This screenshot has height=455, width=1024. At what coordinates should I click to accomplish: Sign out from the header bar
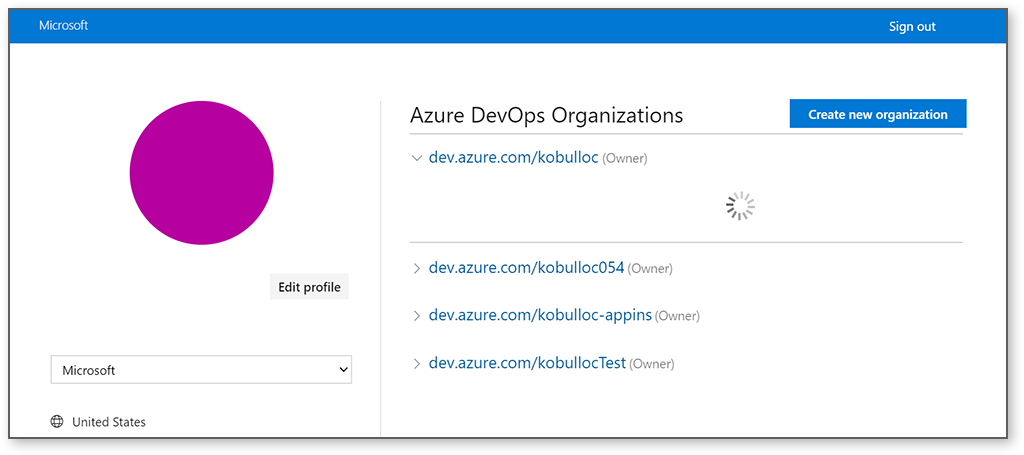point(912,26)
